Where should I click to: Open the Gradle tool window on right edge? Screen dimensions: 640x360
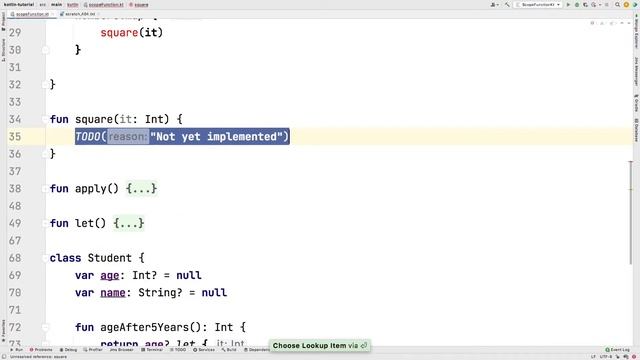tap(636, 103)
